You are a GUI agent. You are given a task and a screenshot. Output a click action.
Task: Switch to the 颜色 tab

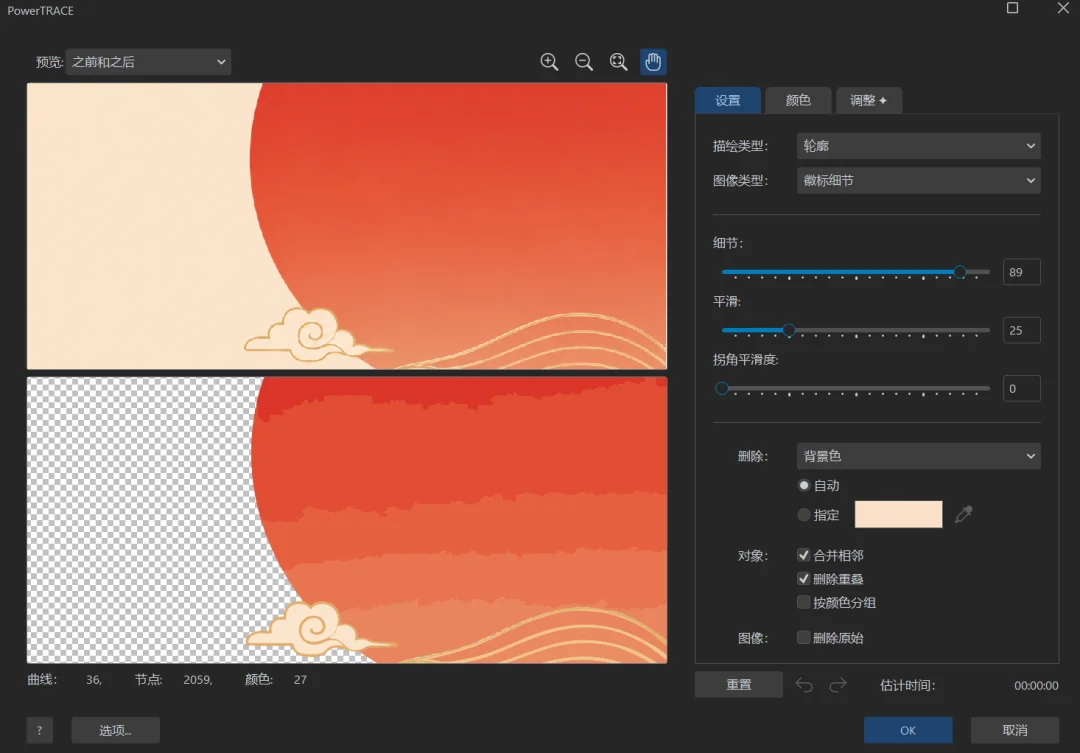click(x=798, y=101)
